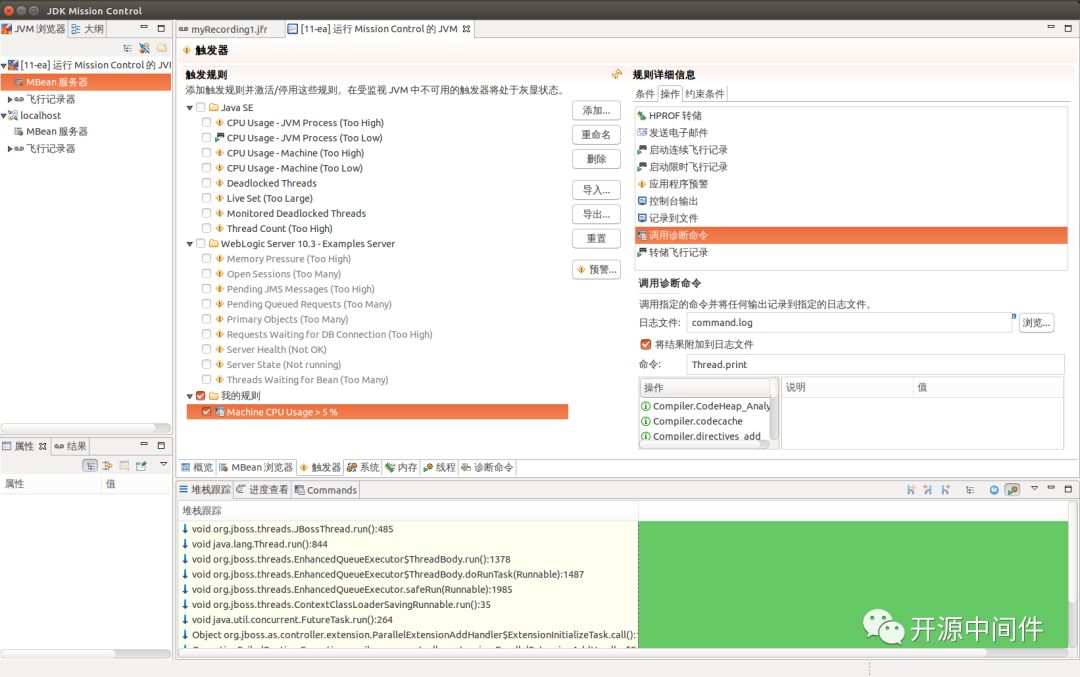Screen dimensions: 1080x677
Task: Collapse the [11-ea] Mission Control JVM node
Action: click(3, 65)
